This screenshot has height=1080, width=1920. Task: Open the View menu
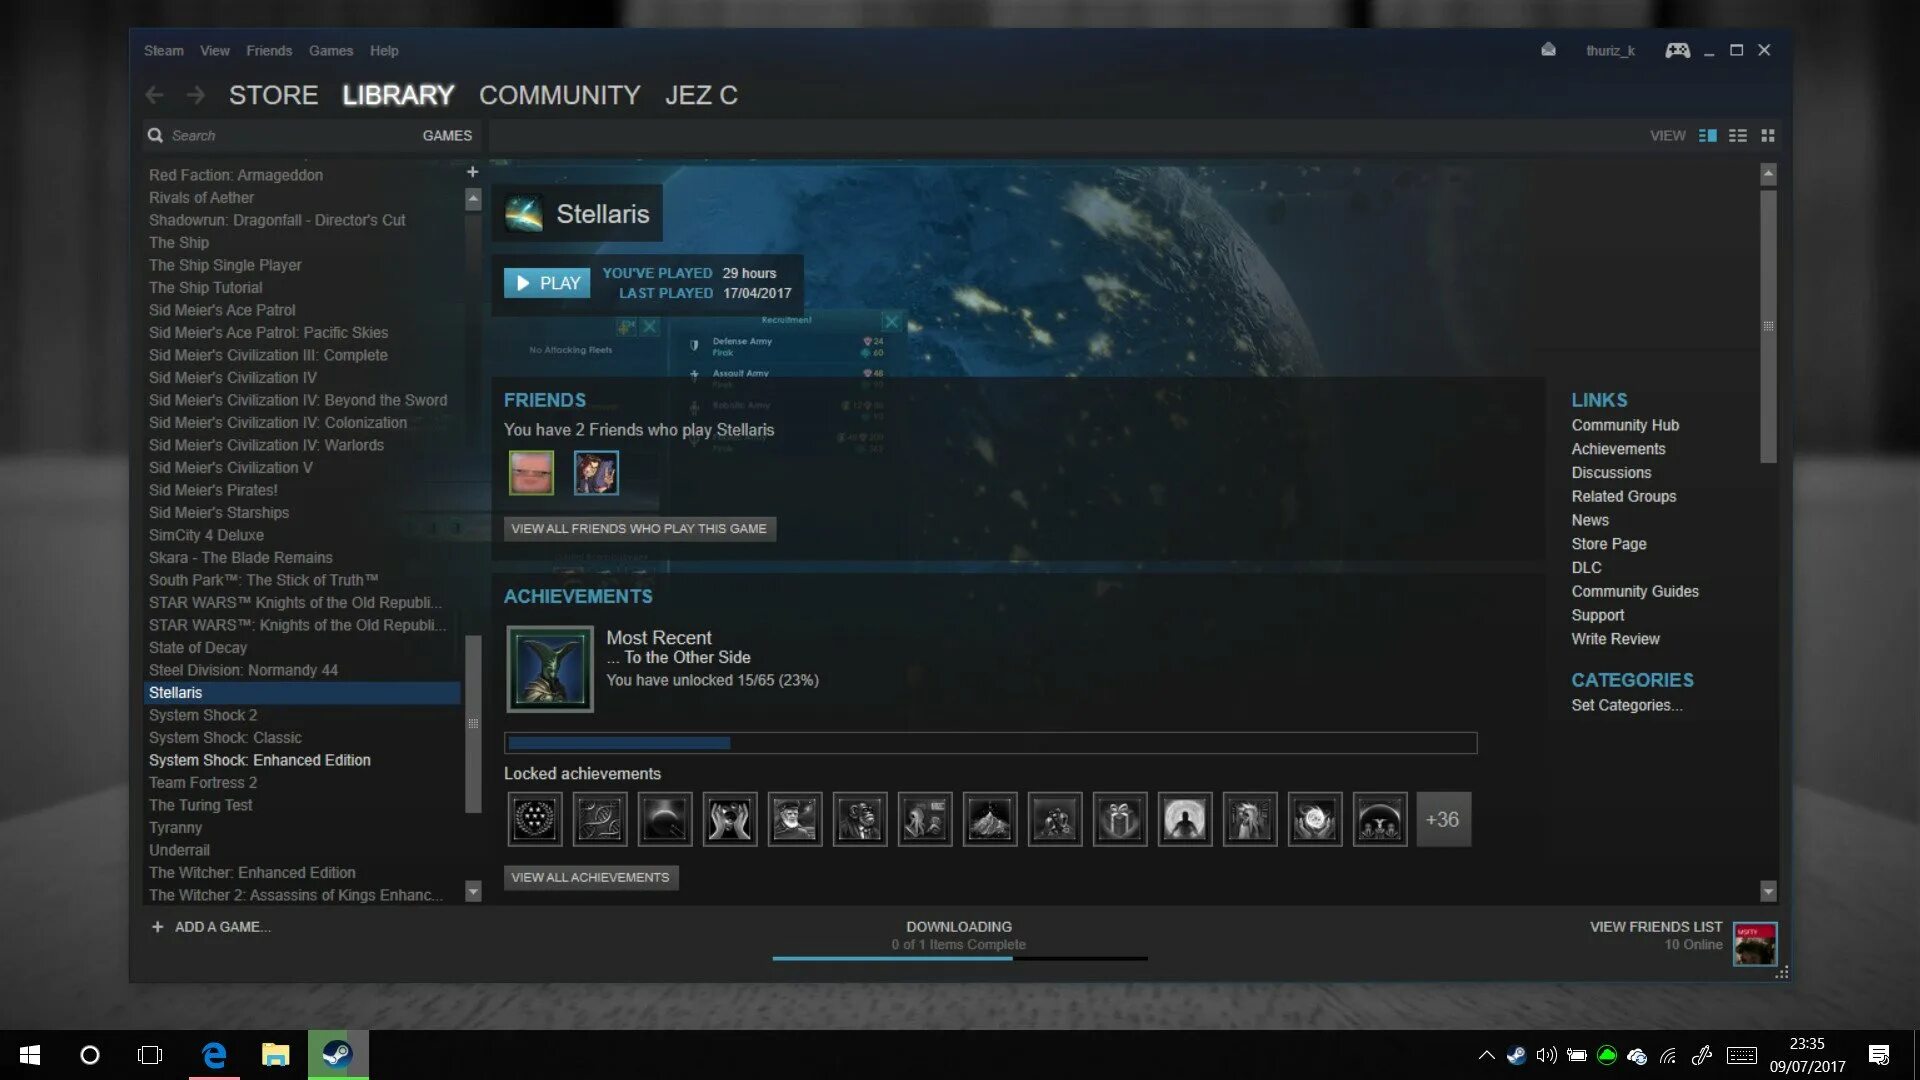click(215, 50)
